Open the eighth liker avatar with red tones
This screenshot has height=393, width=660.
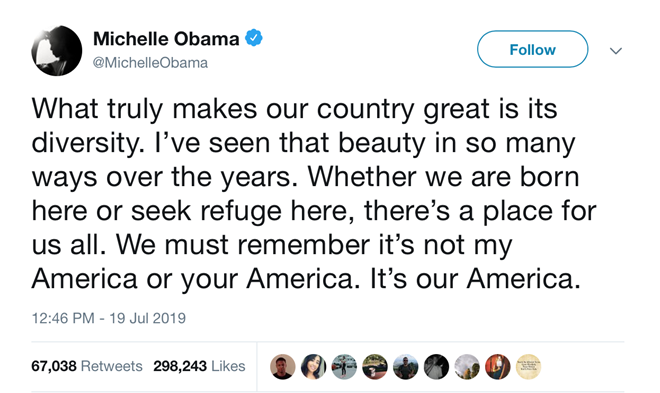point(498,366)
